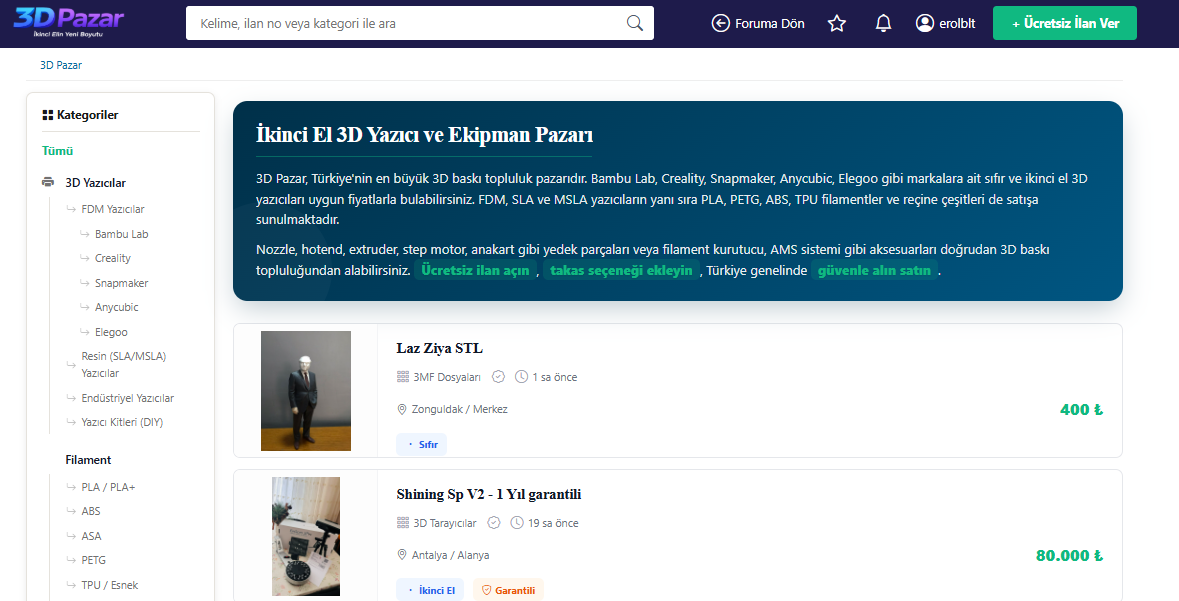
Task: Click the Ücretsiz ilan açın link
Action: pyautogui.click(x=475, y=270)
